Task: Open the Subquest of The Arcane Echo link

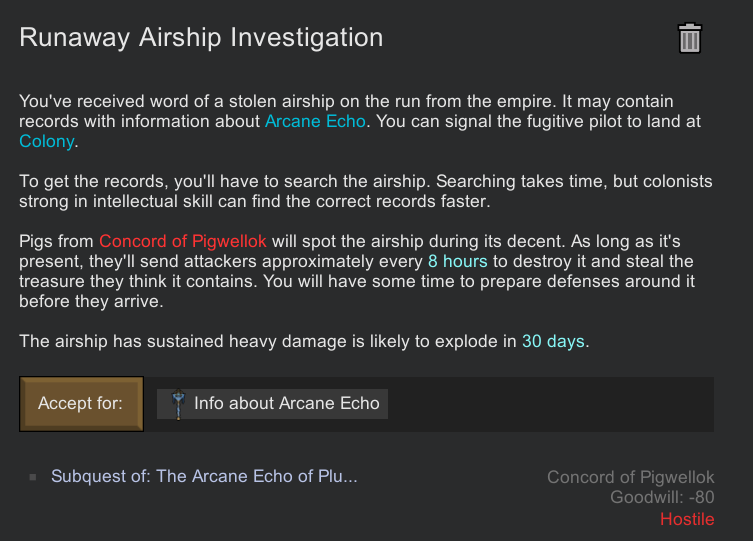Action: point(204,476)
